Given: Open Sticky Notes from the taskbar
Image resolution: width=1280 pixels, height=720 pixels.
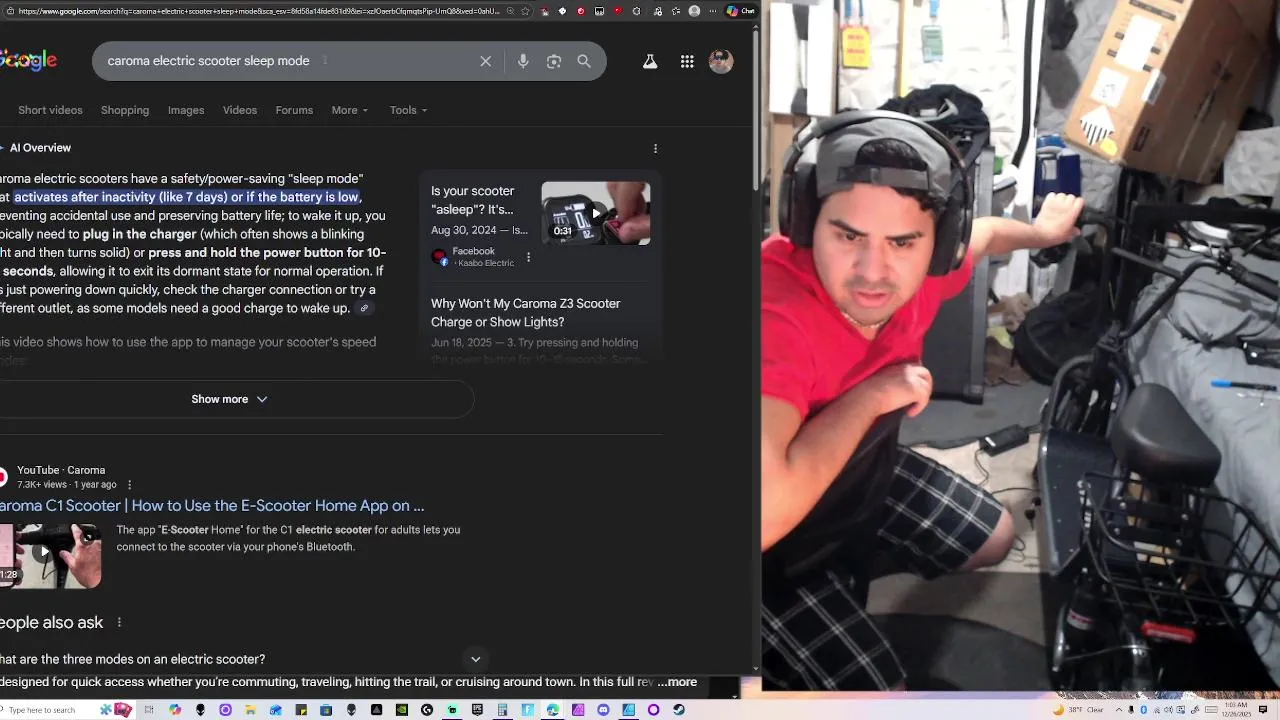Looking at the screenshot, I should (x=301, y=710).
